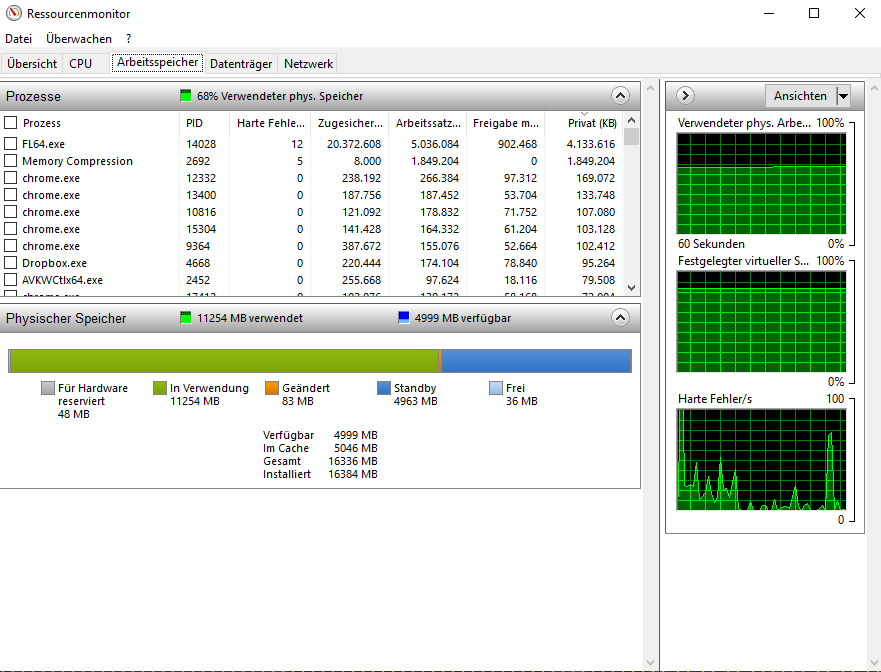Image resolution: width=881 pixels, height=672 pixels.
Task: Sort by Zugesichert column header
Action: coord(349,123)
